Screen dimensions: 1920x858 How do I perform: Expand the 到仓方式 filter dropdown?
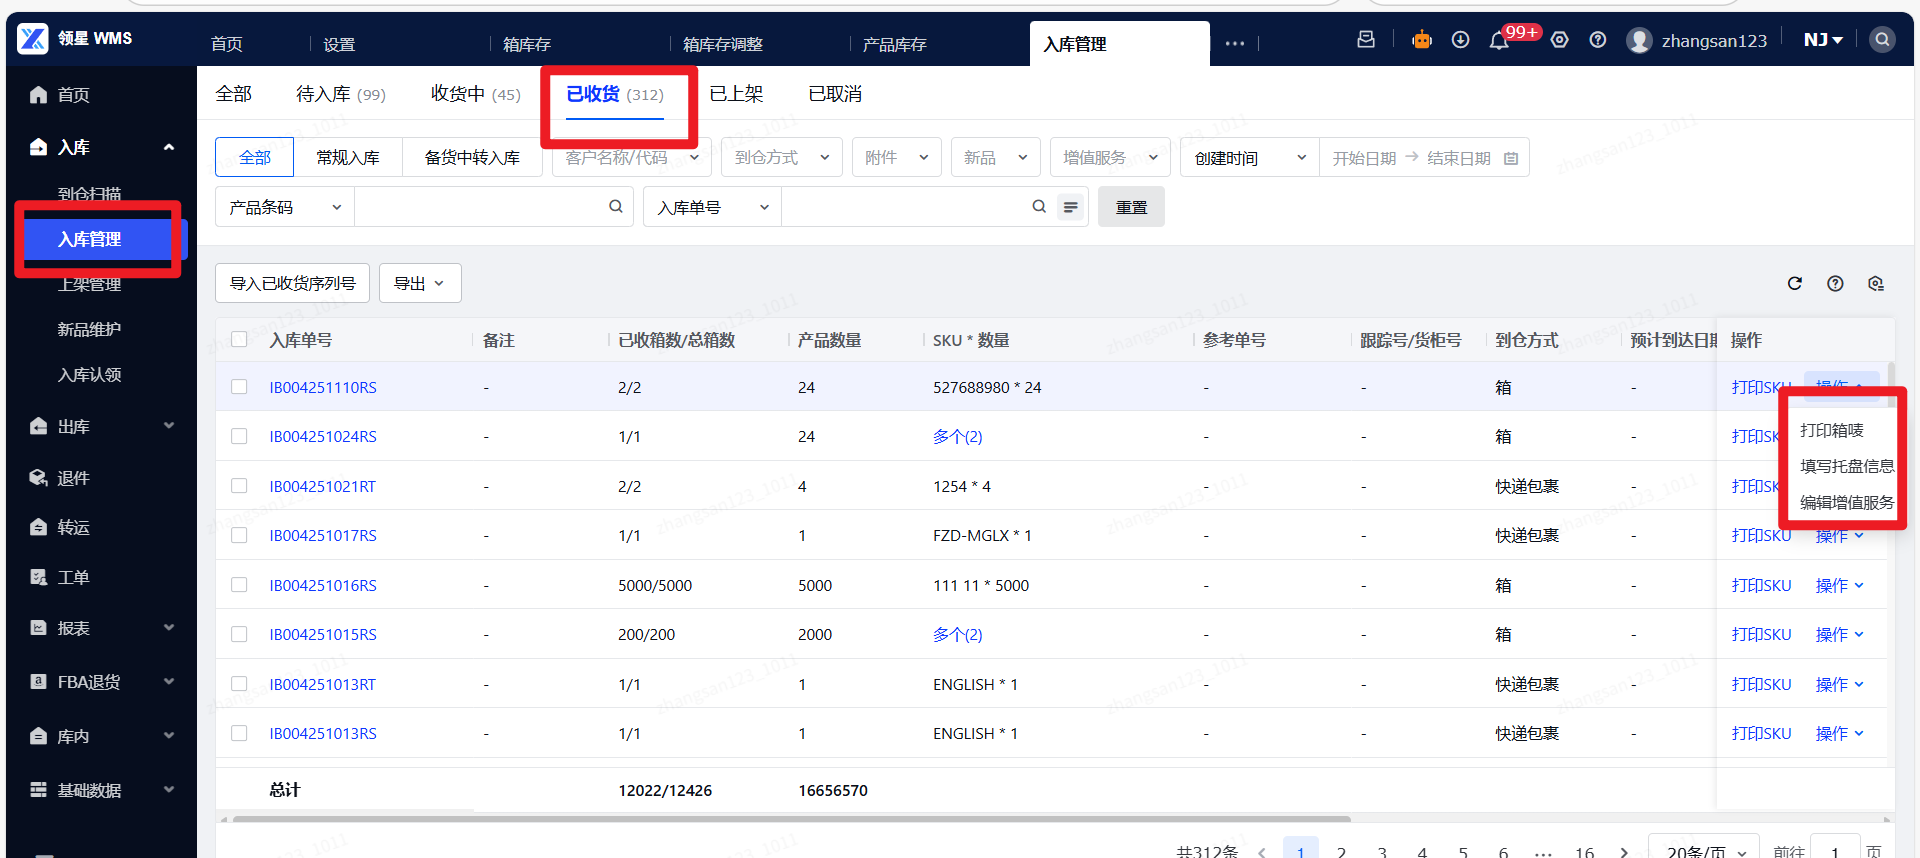pos(781,158)
